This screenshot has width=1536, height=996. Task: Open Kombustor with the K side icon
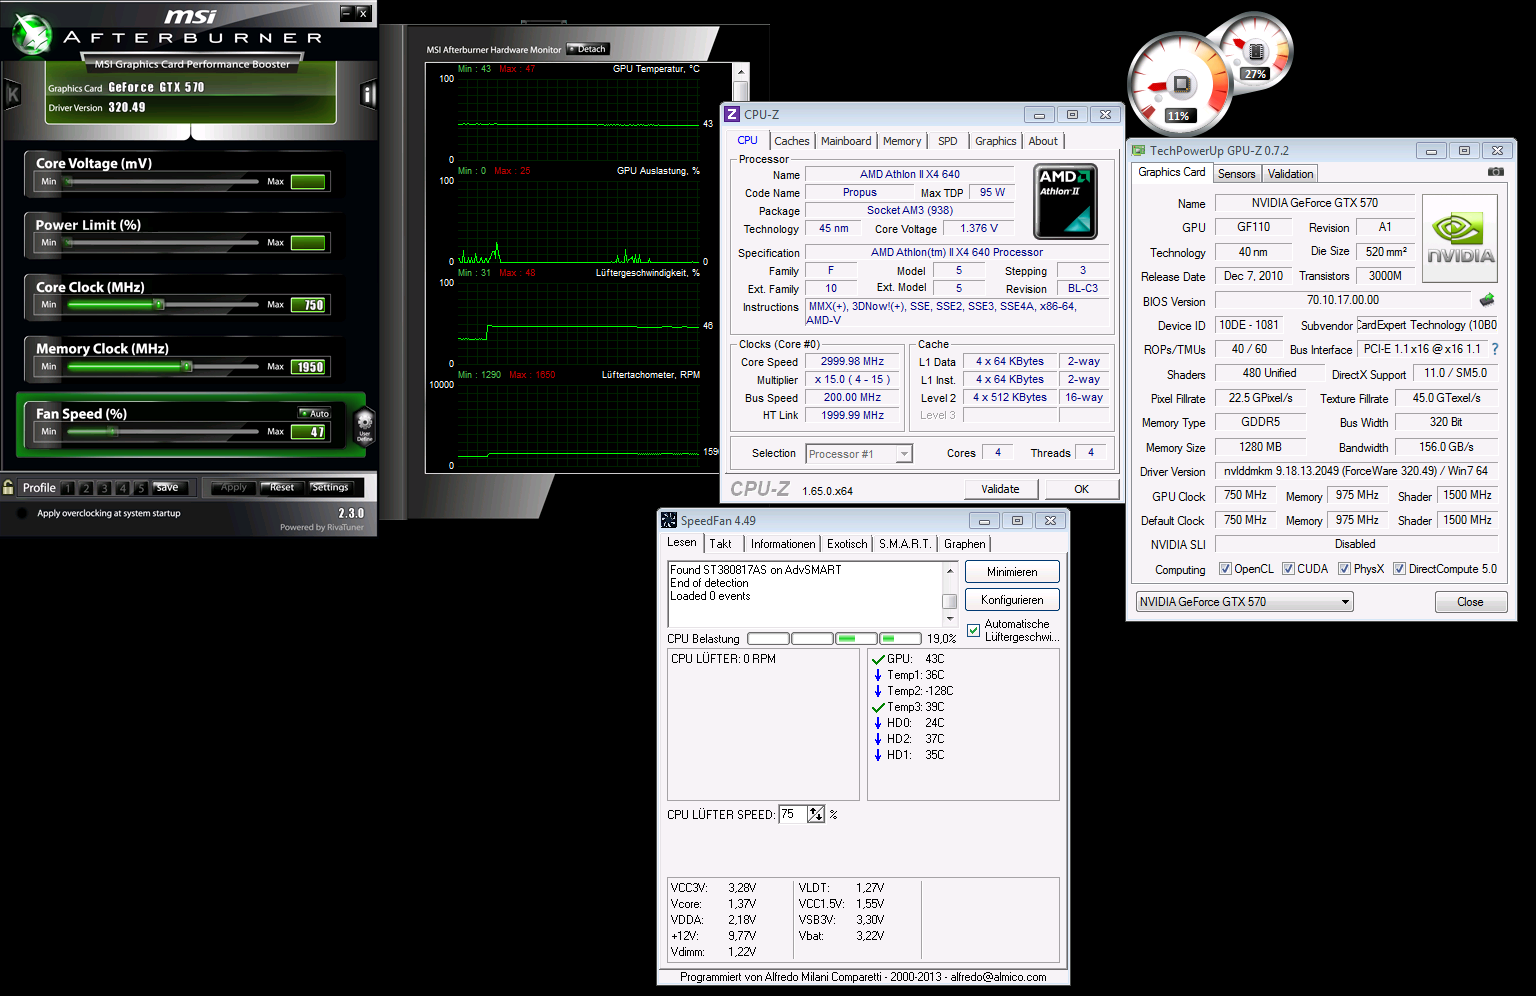click(13, 95)
